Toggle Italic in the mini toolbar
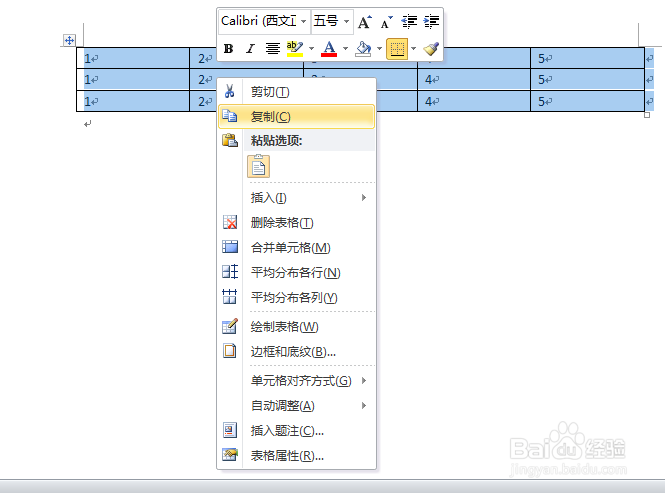 [250, 49]
